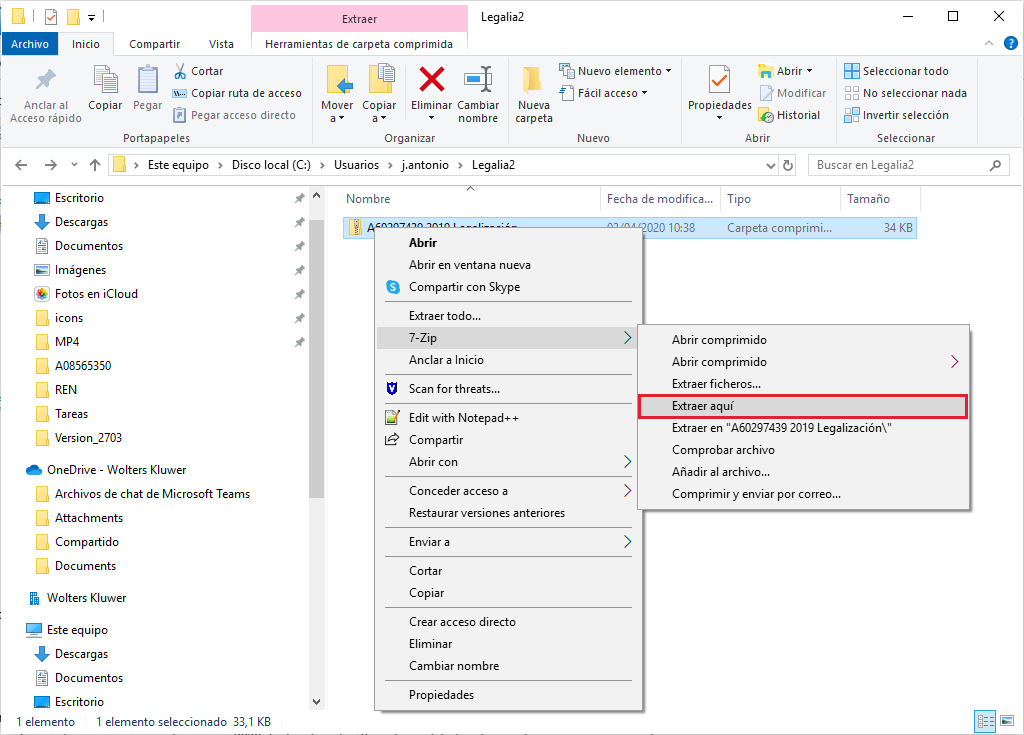Expand the Nuevo elemento dropdown

click(668, 71)
